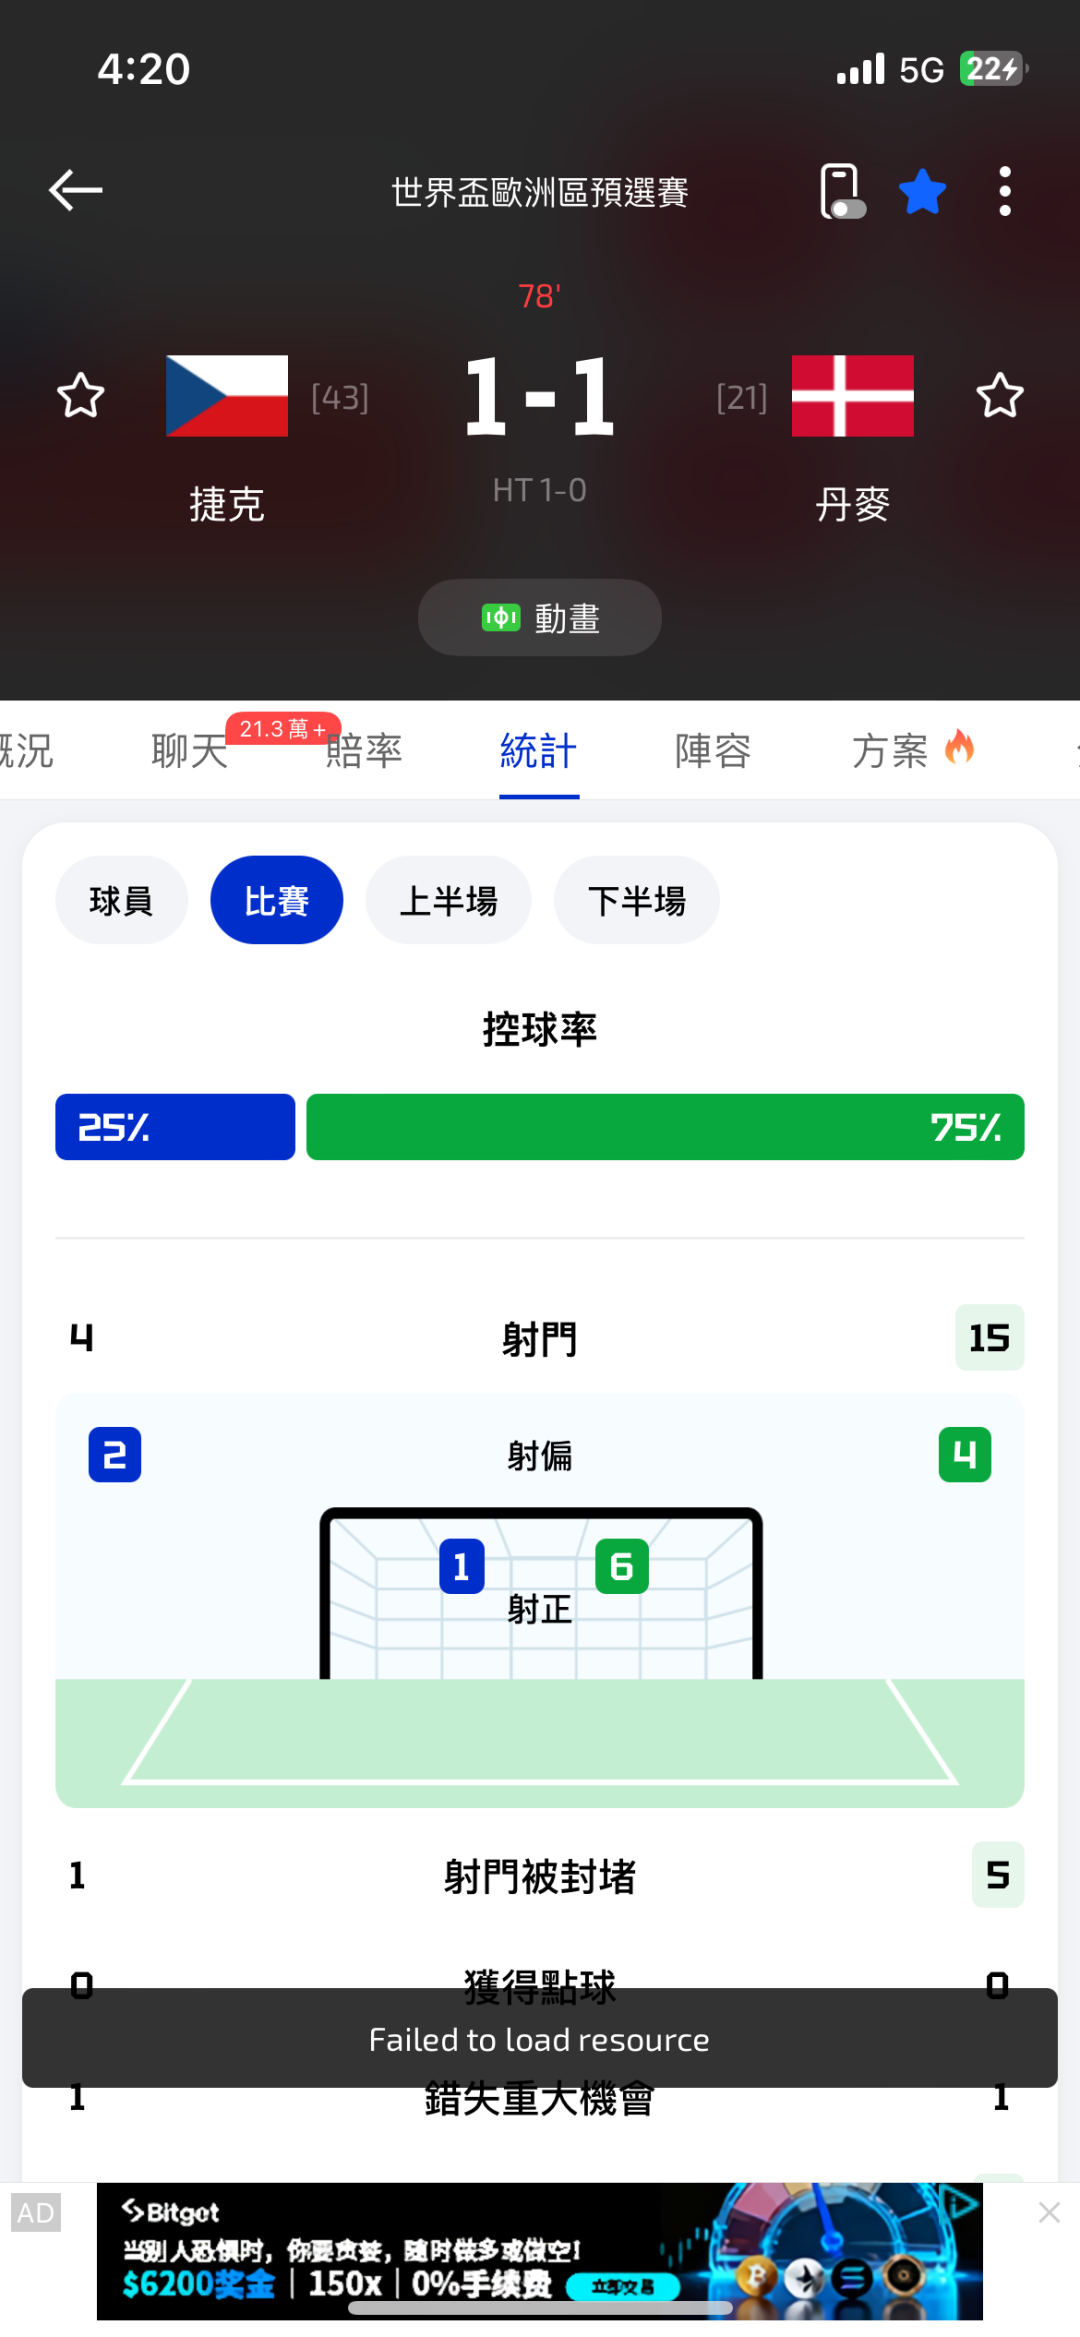The image size is (1080, 2337).
Task: Switch to the 聊天 chat tab
Action: tap(190, 751)
